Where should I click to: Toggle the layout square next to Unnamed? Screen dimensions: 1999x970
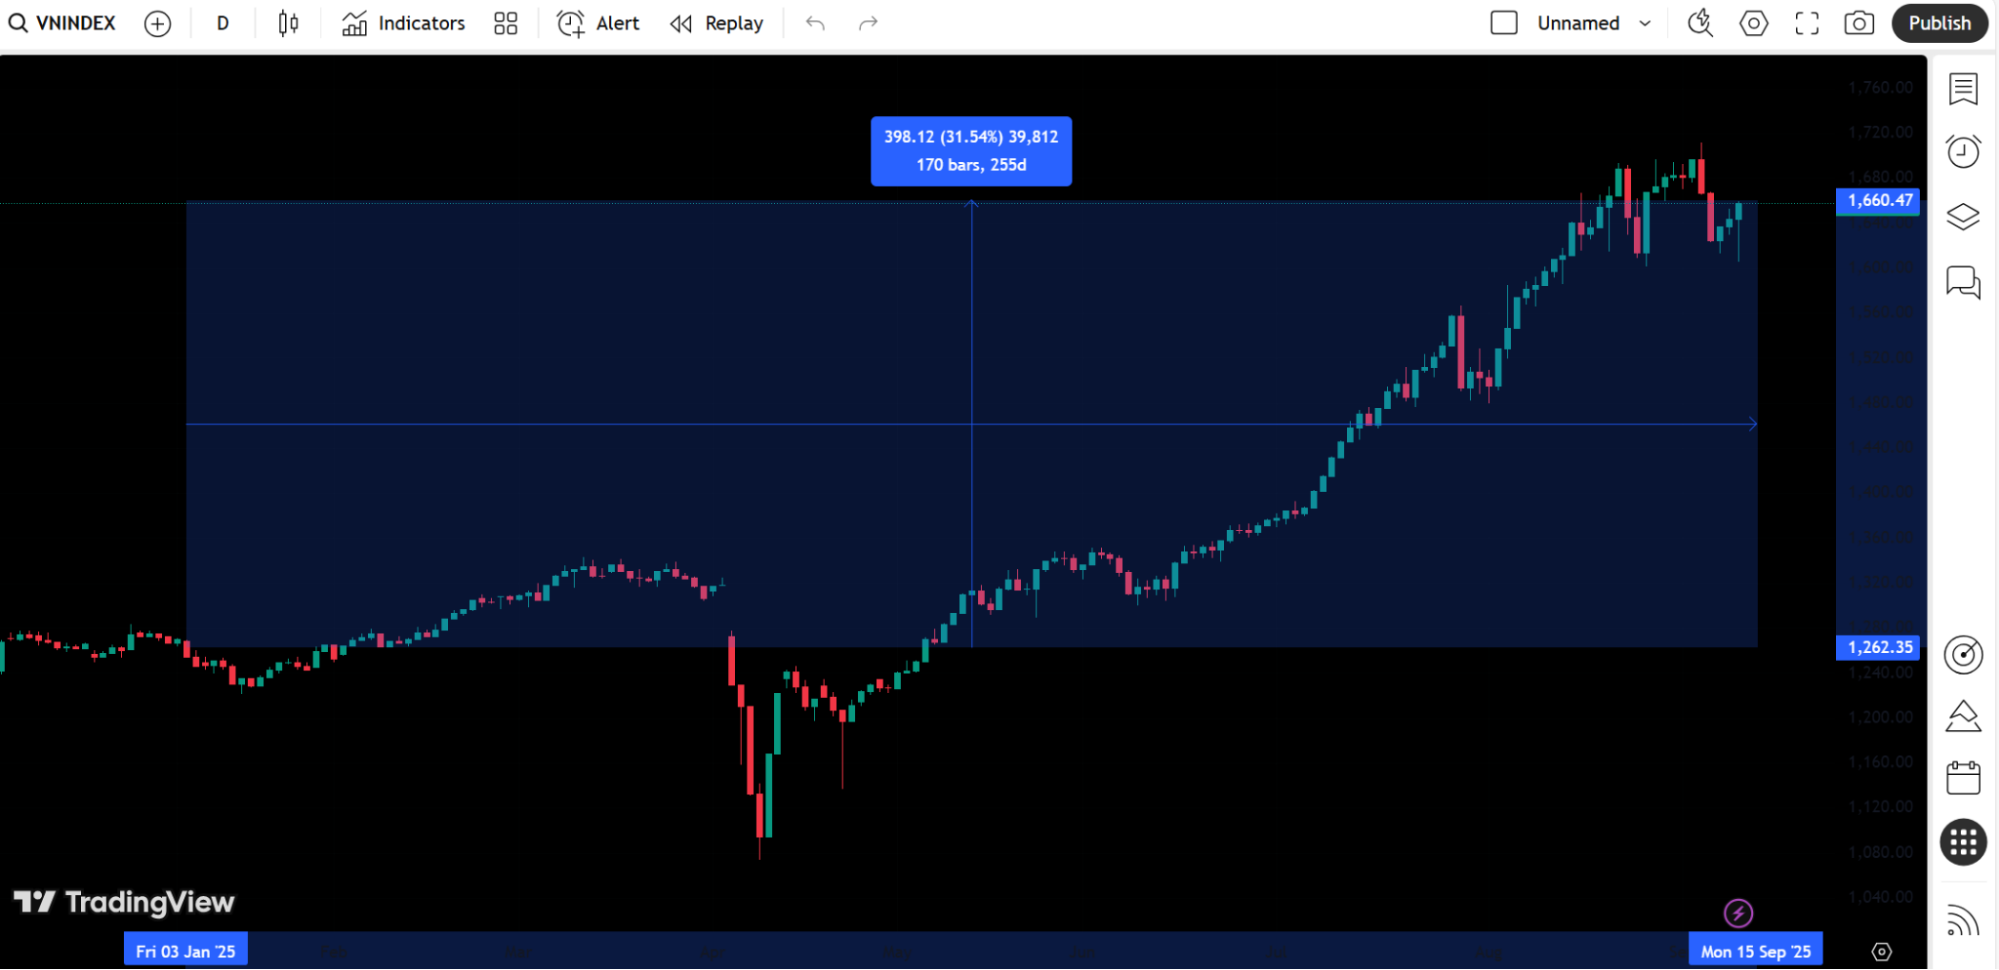[1504, 23]
